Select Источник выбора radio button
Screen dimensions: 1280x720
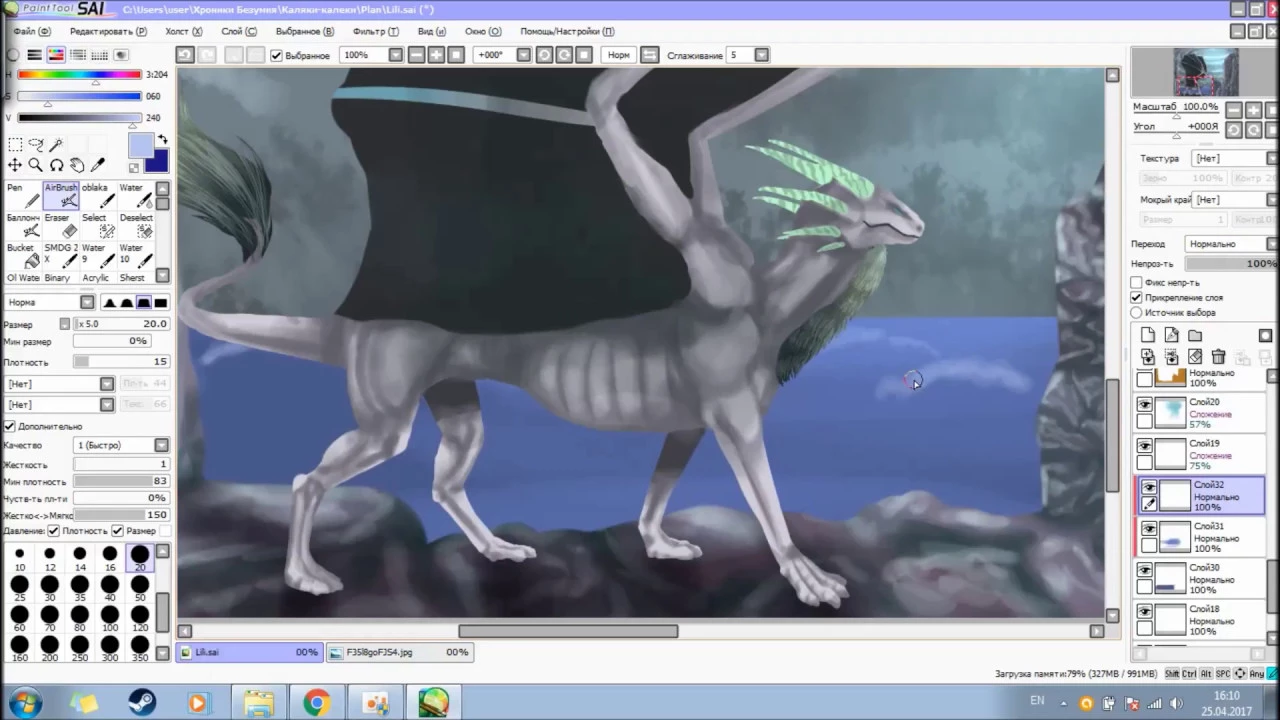click(x=1136, y=313)
